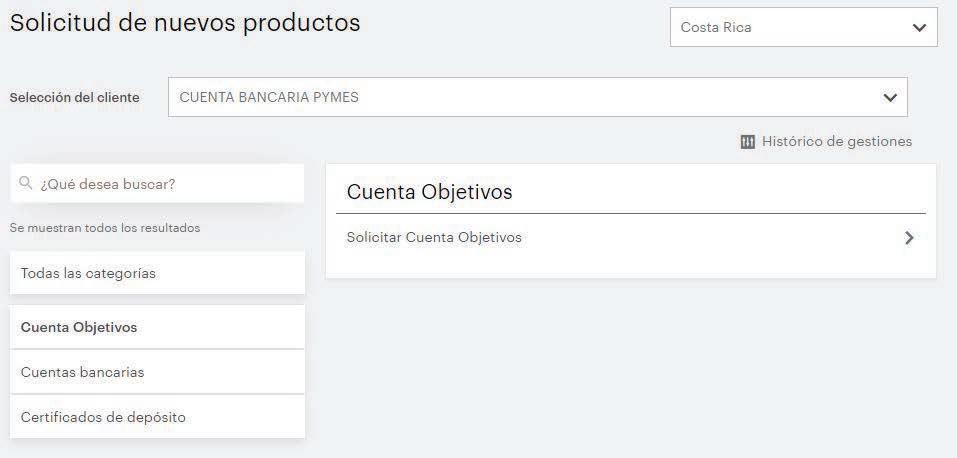
Task: Click the Histórico de gestiones chart icon
Action: click(748, 142)
